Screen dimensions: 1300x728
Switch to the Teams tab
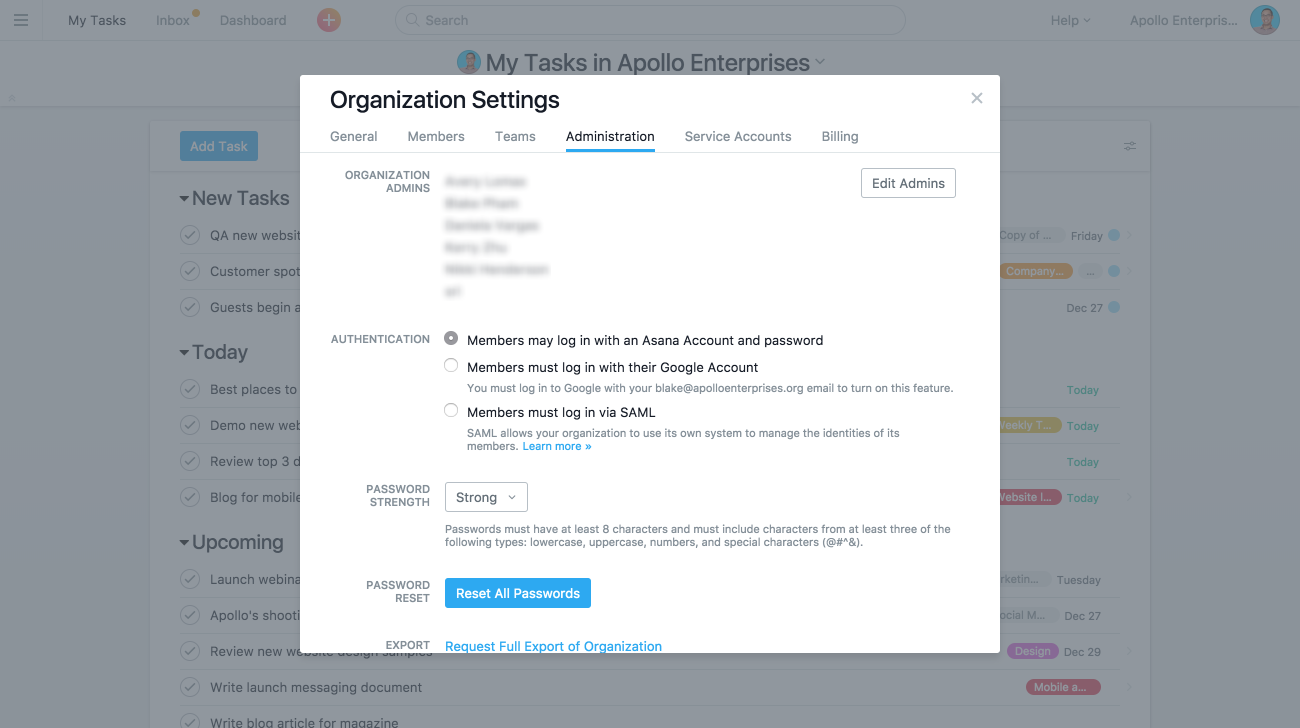pos(515,136)
